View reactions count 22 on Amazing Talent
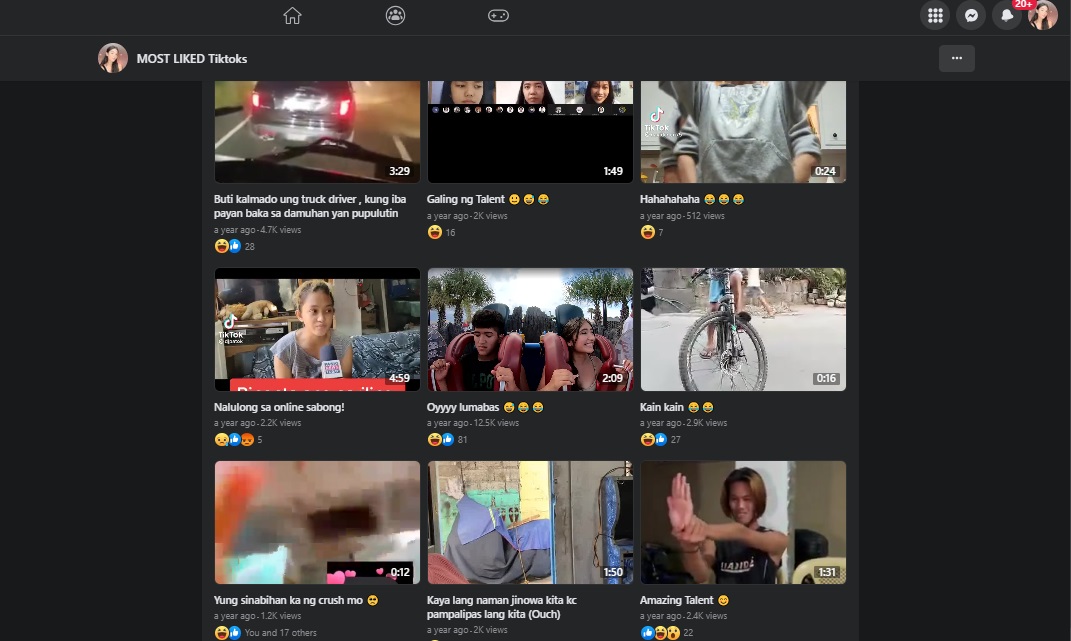 coord(667,633)
